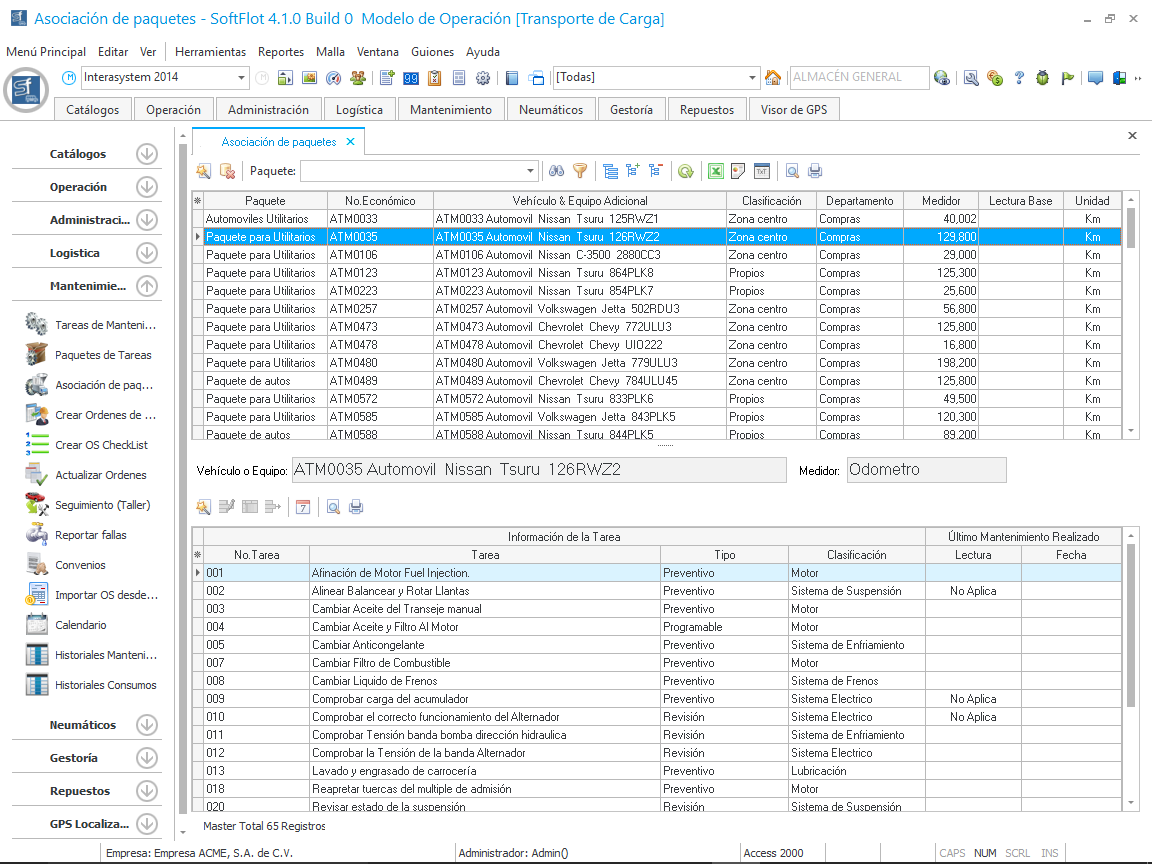The image size is (1152, 864).
Task: Collapse the Mantenimiento sidebar section
Action: tap(147, 286)
